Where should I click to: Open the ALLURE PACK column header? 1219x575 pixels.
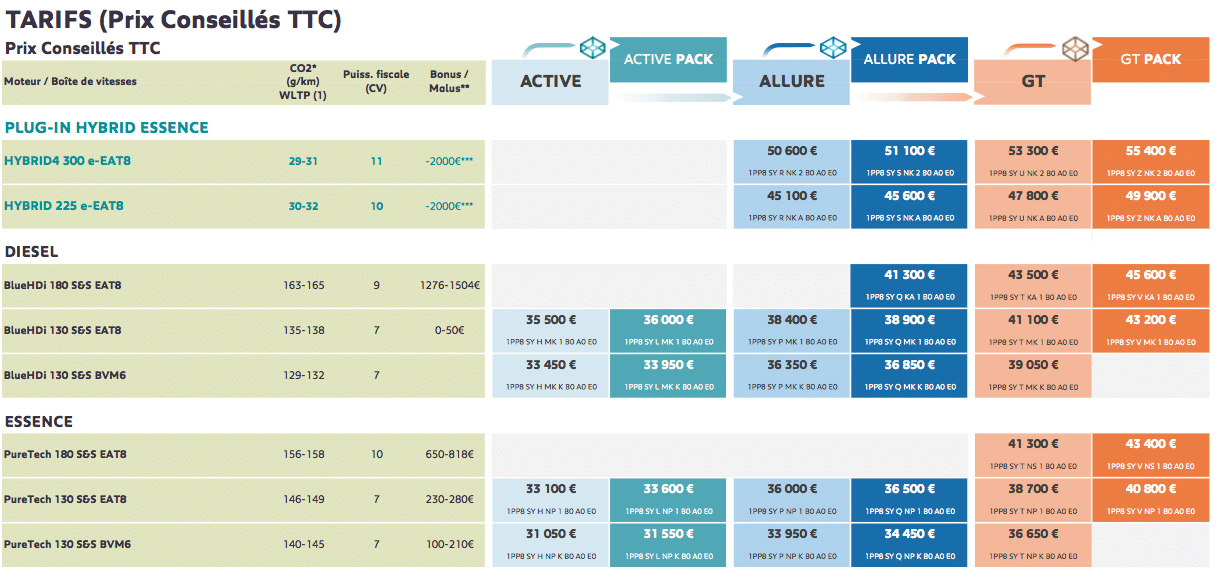[x=909, y=60]
